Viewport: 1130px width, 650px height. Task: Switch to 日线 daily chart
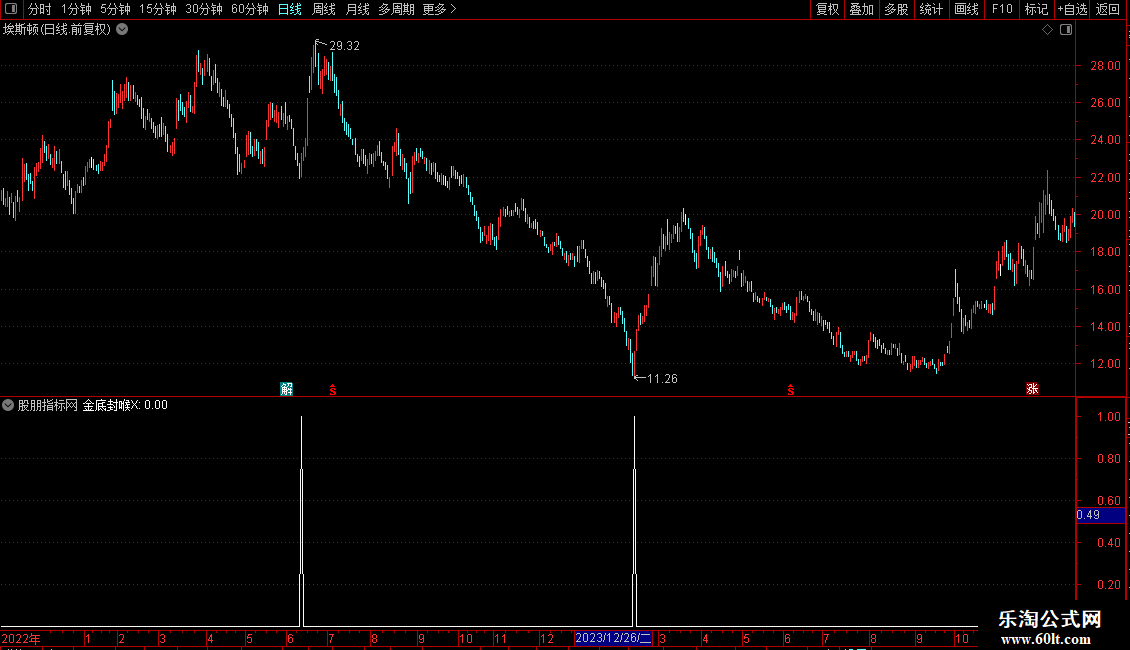coord(290,9)
